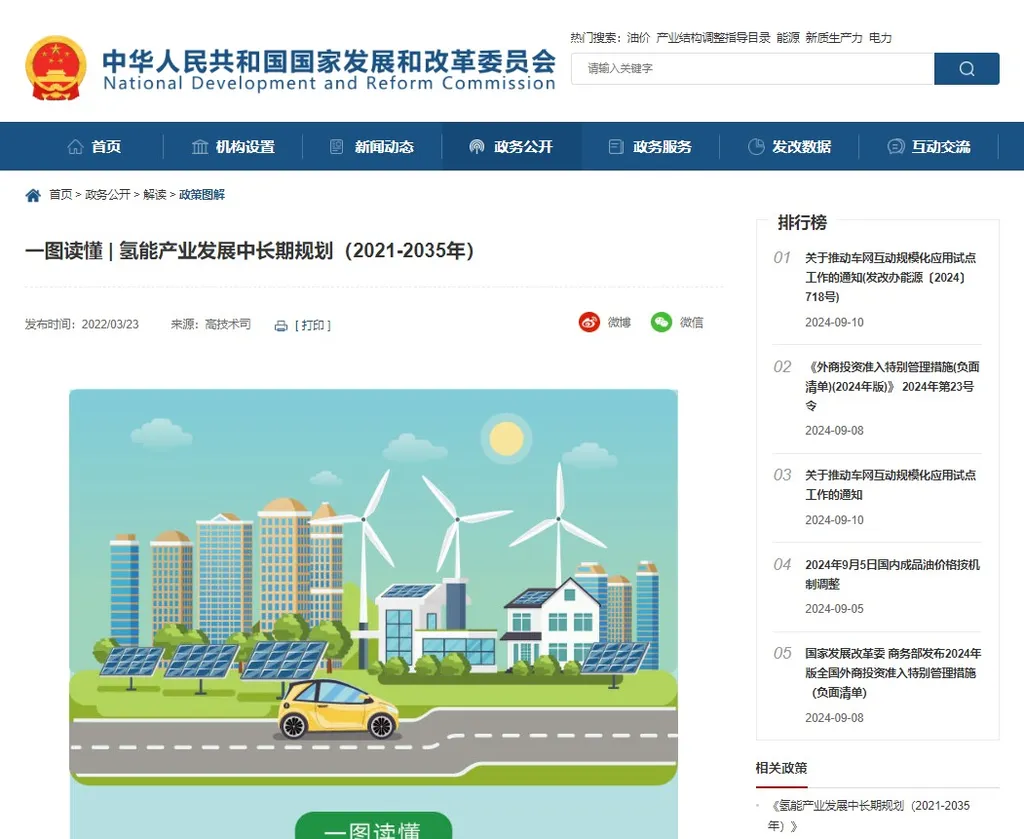Click the breadcrumb house icon
1024x839 pixels.
pyautogui.click(x=33, y=195)
